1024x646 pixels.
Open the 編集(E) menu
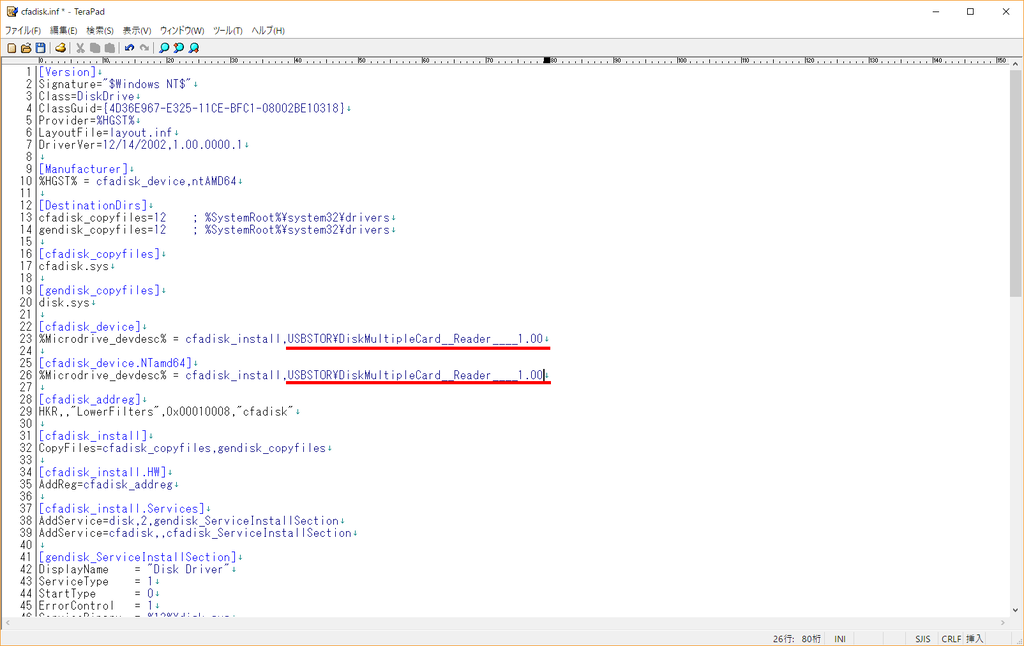(63, 31)
